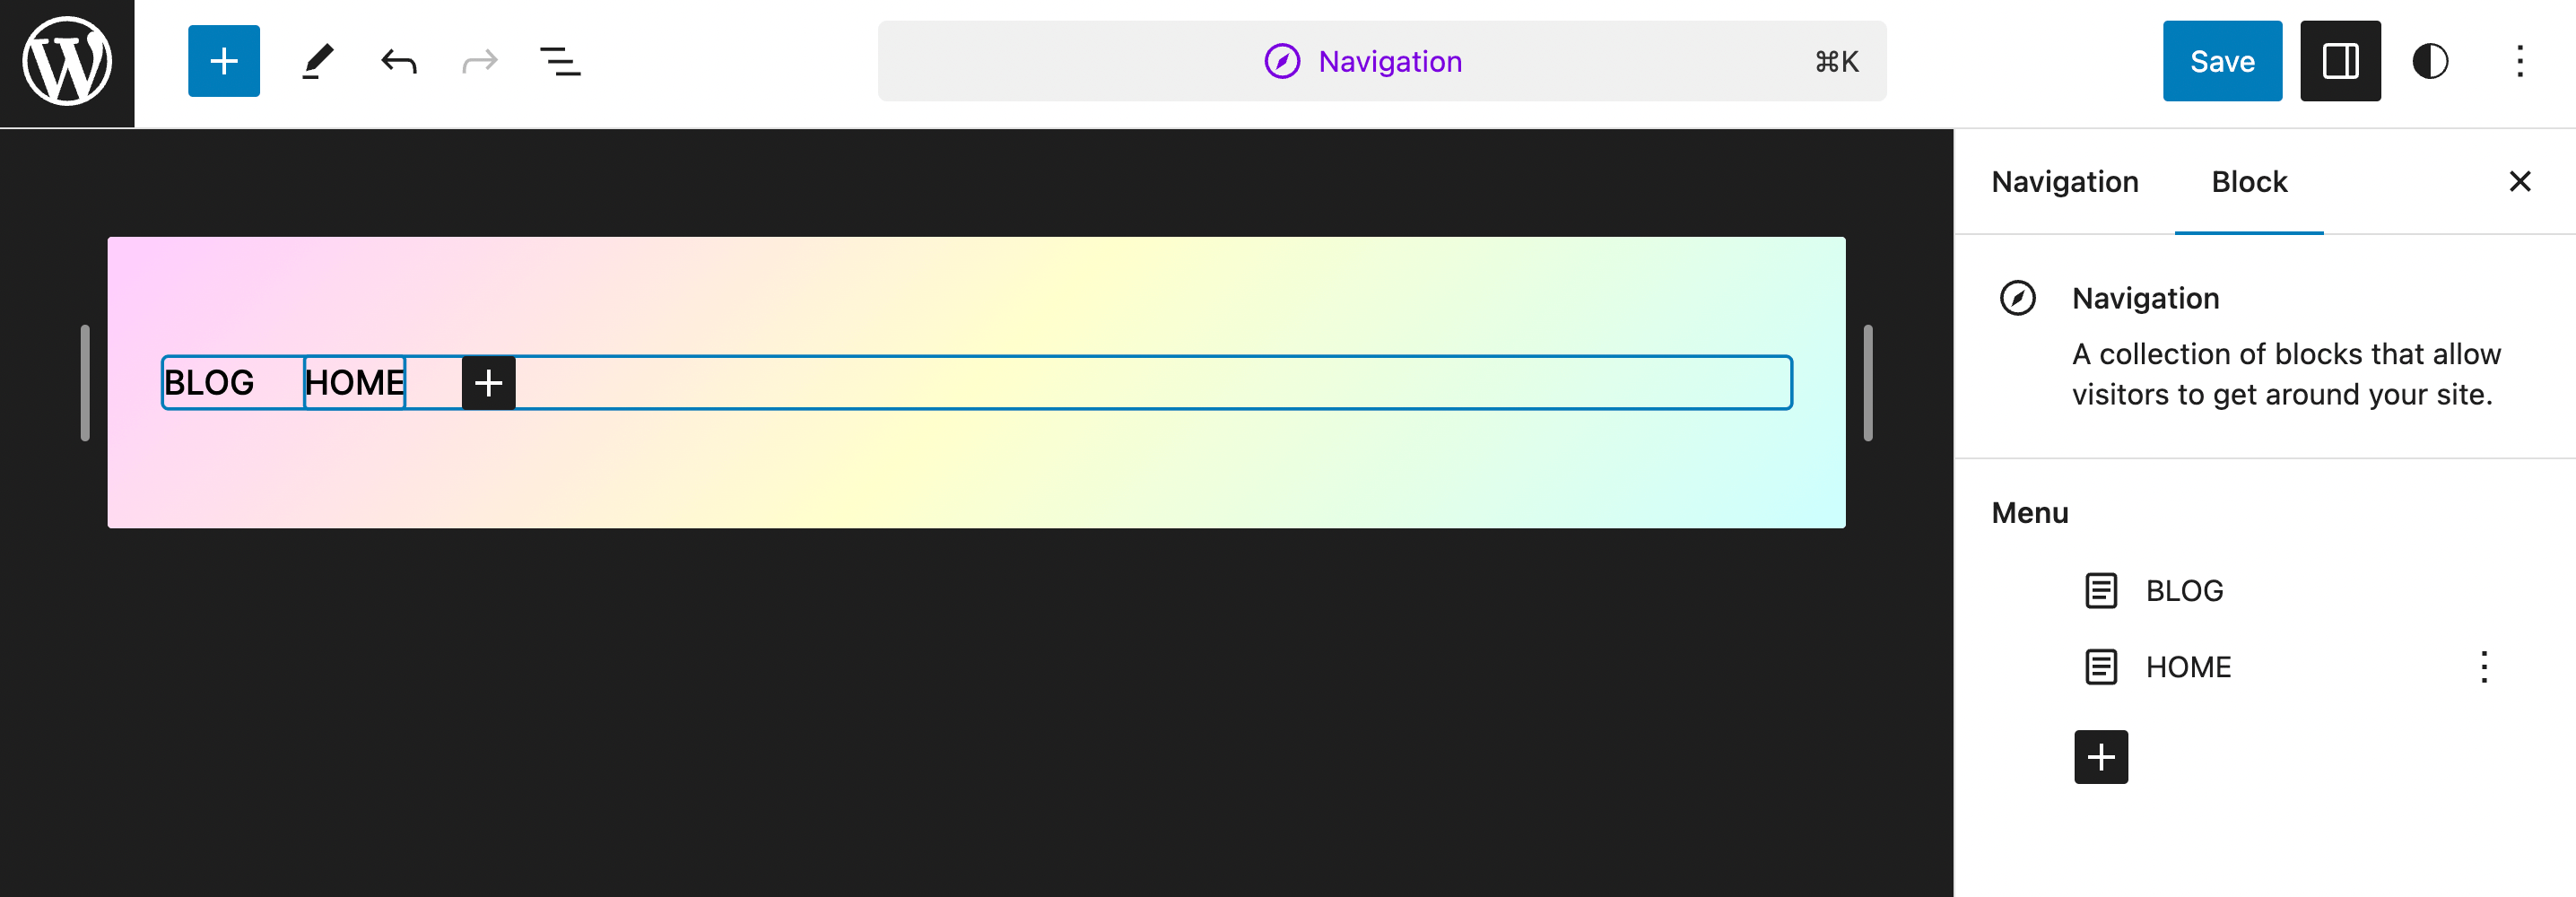Open the Styles panel

point(2429,61)
